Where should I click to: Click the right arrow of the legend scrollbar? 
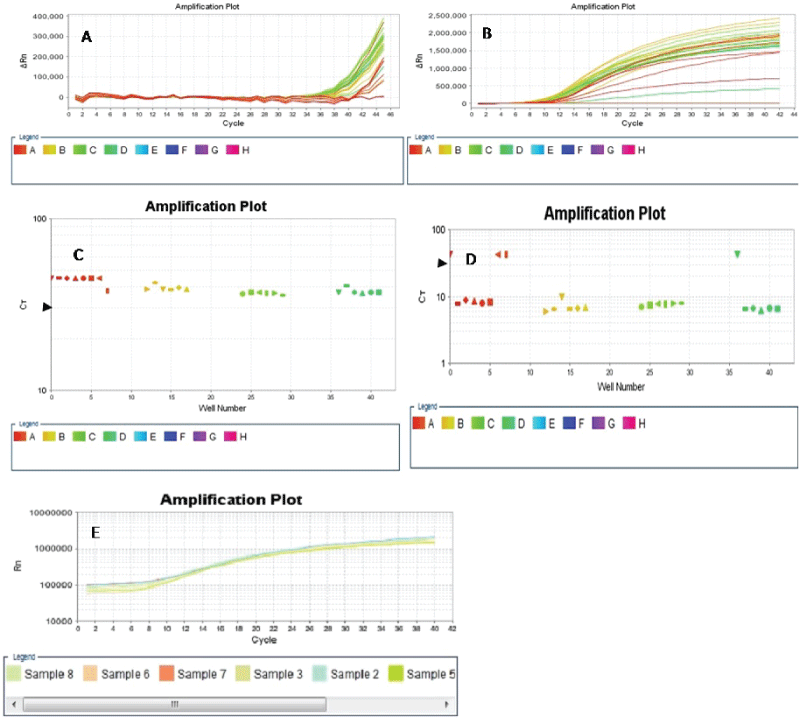(x=446, y=704)
